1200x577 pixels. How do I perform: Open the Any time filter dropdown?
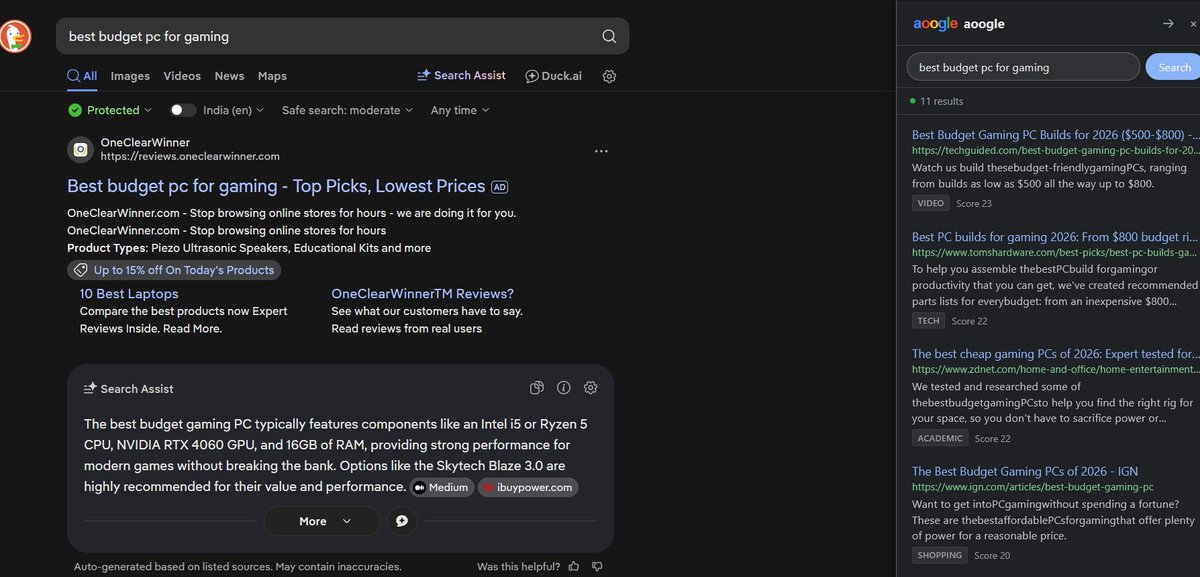[460, 110]
